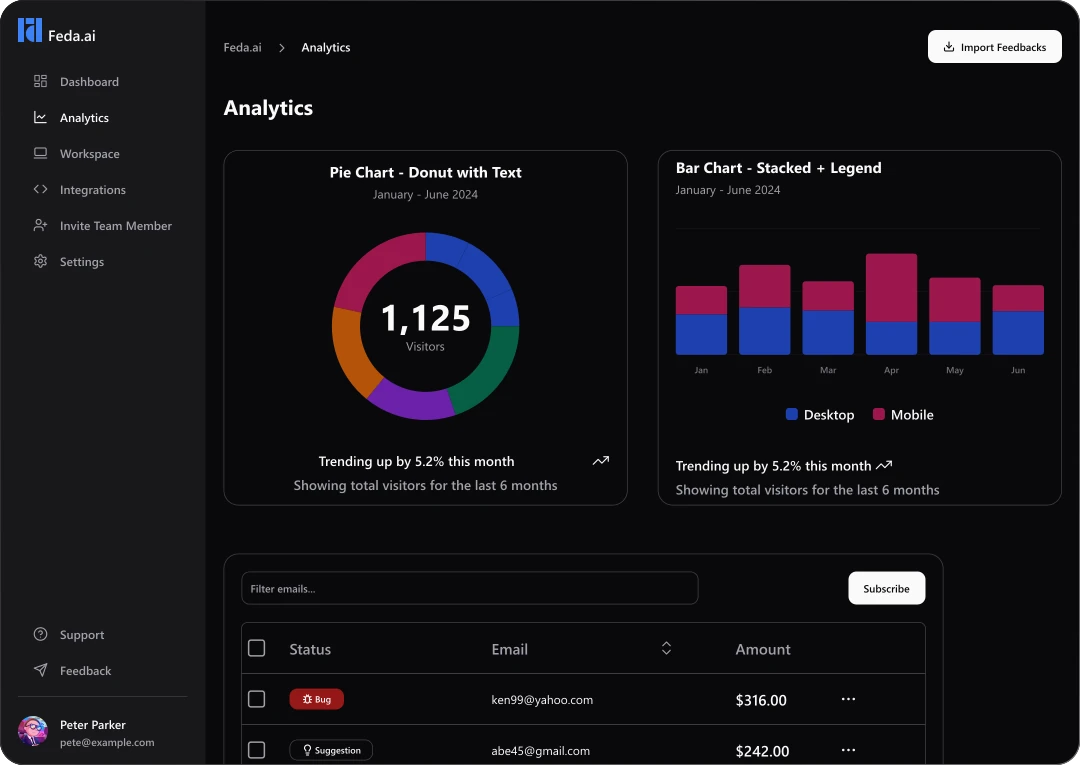Click the $316.00 amount cell
Viewport: 1080px width, 765px height.
[x=761, y=700]
